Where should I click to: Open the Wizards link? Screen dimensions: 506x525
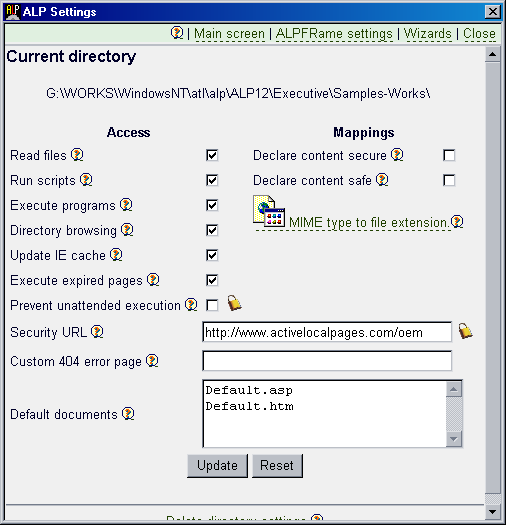click(x=428, y=33)
